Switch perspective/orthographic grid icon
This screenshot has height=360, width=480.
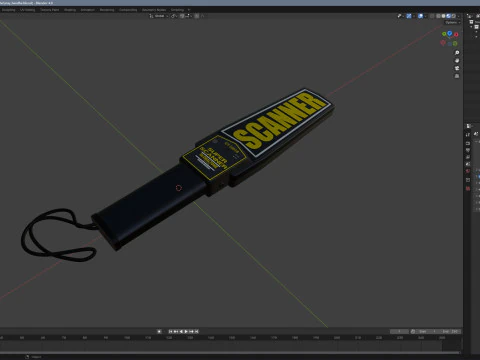(457, 76)
